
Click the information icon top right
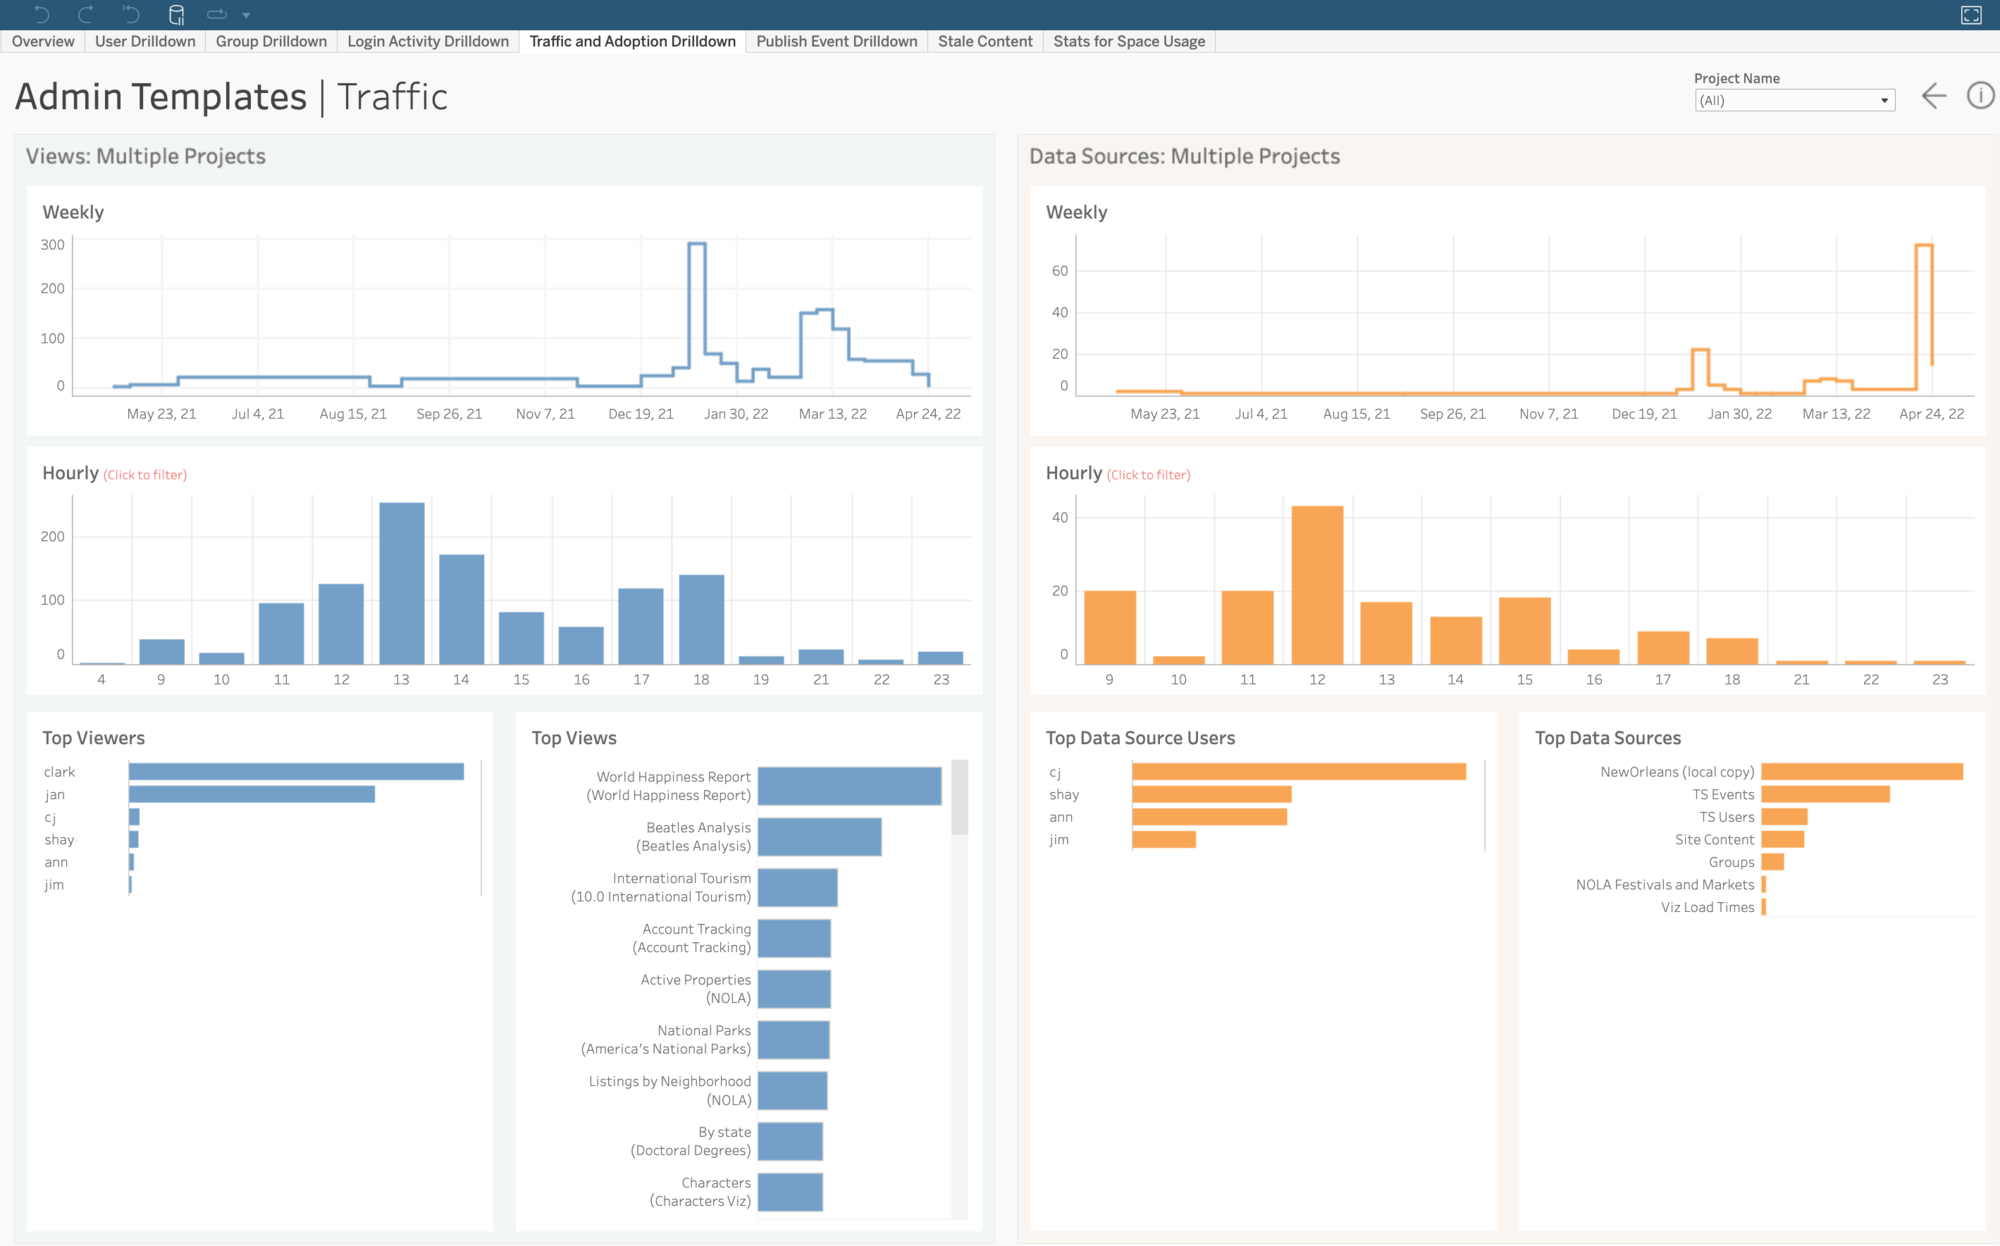[x=1981, y=95]
